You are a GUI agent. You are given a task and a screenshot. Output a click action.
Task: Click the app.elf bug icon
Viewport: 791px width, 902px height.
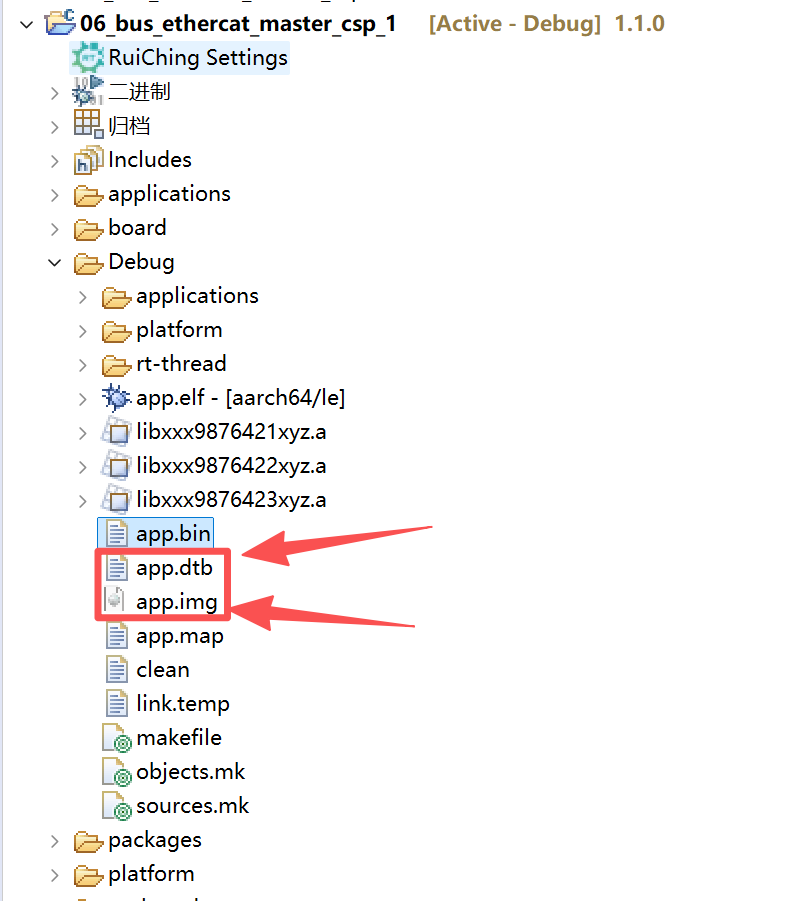[x=116, y=398]
